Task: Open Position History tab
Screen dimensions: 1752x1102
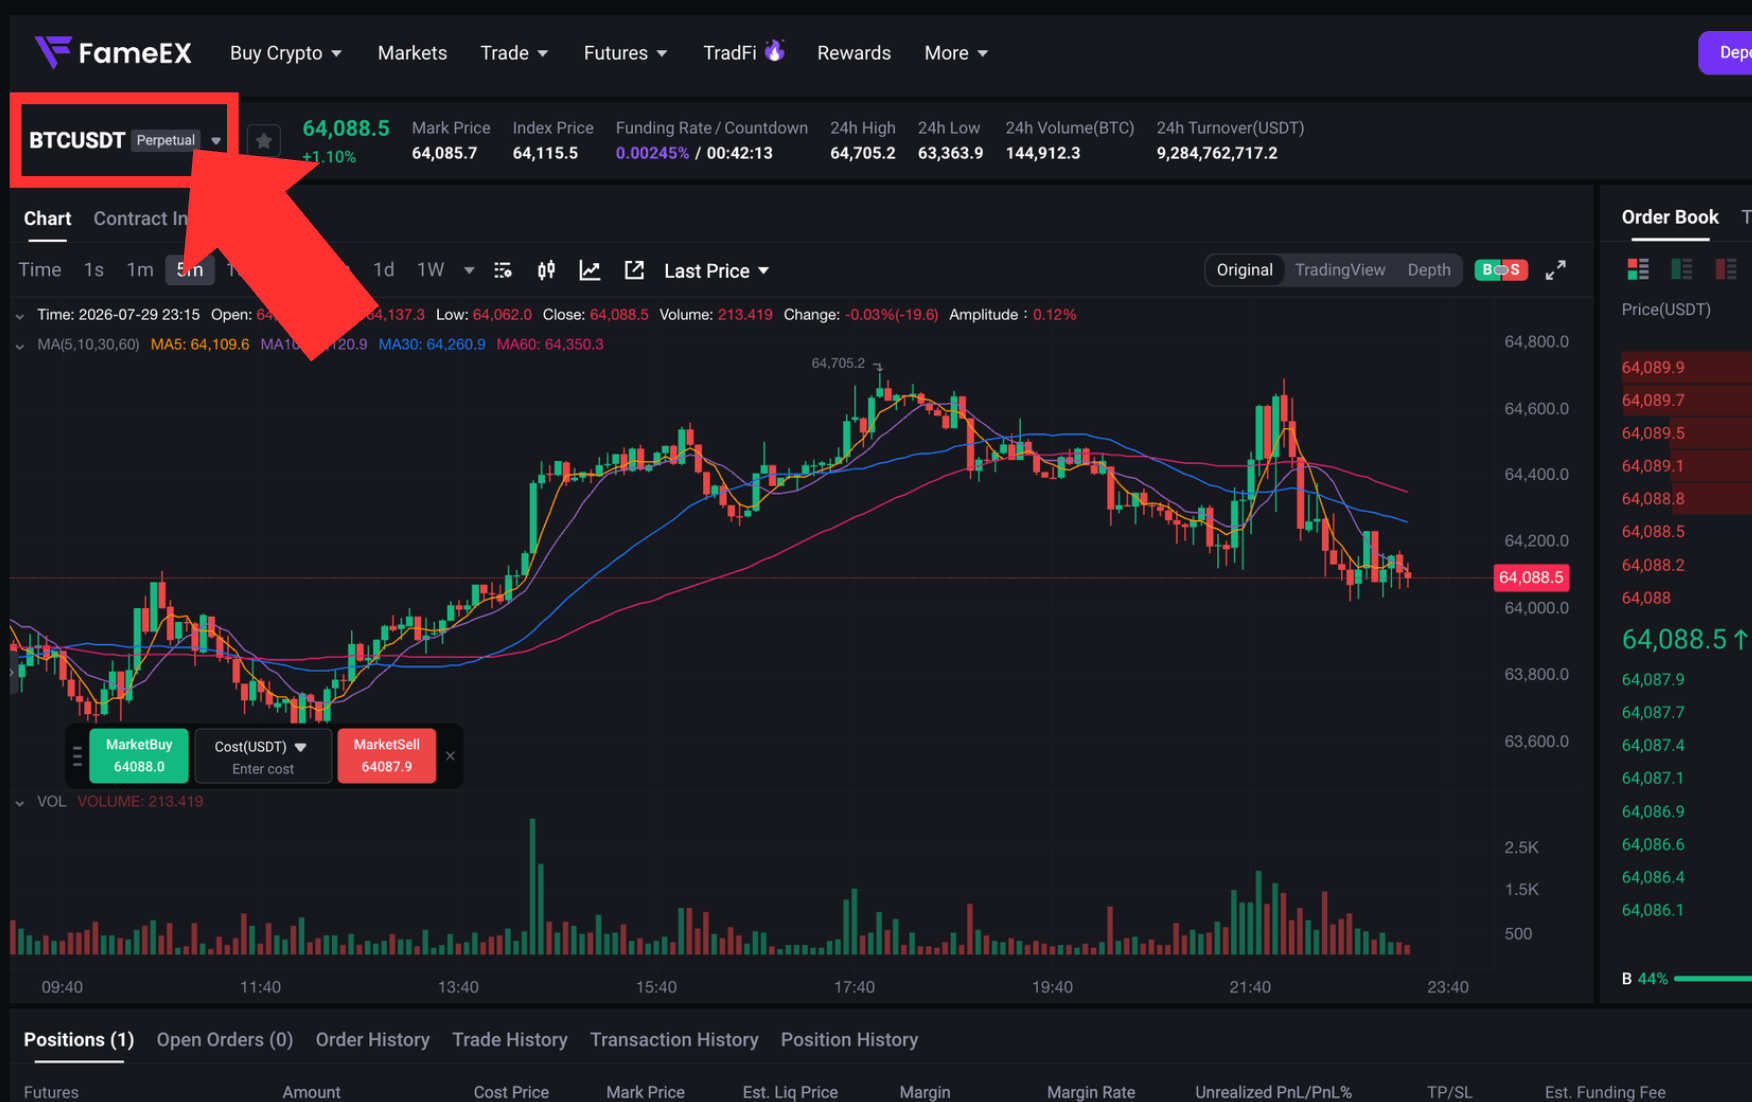Action: tap(849, 1040)
